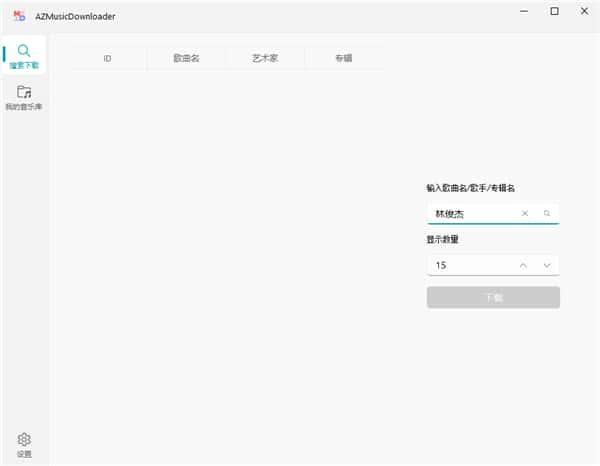Clear the search text with X icon
The height and width of the screenshot is (466, 600).
[x=525, y=213]
